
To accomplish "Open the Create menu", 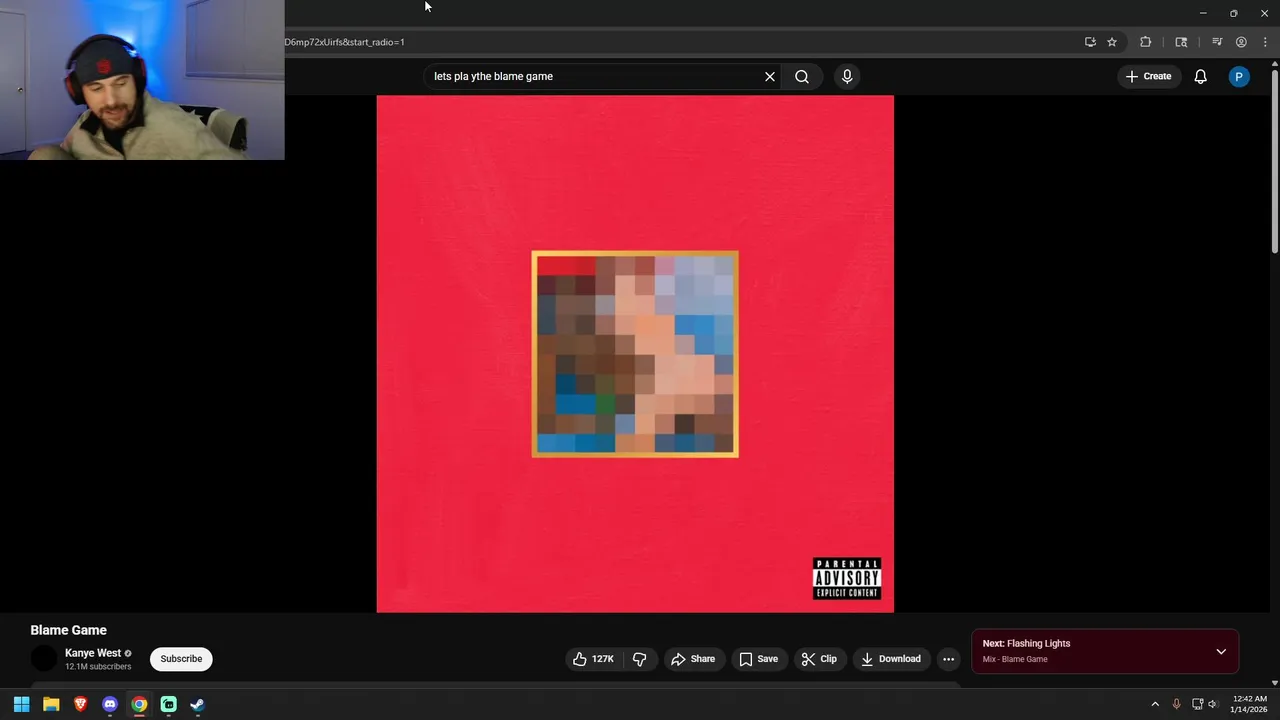I will coord(1148,76).
